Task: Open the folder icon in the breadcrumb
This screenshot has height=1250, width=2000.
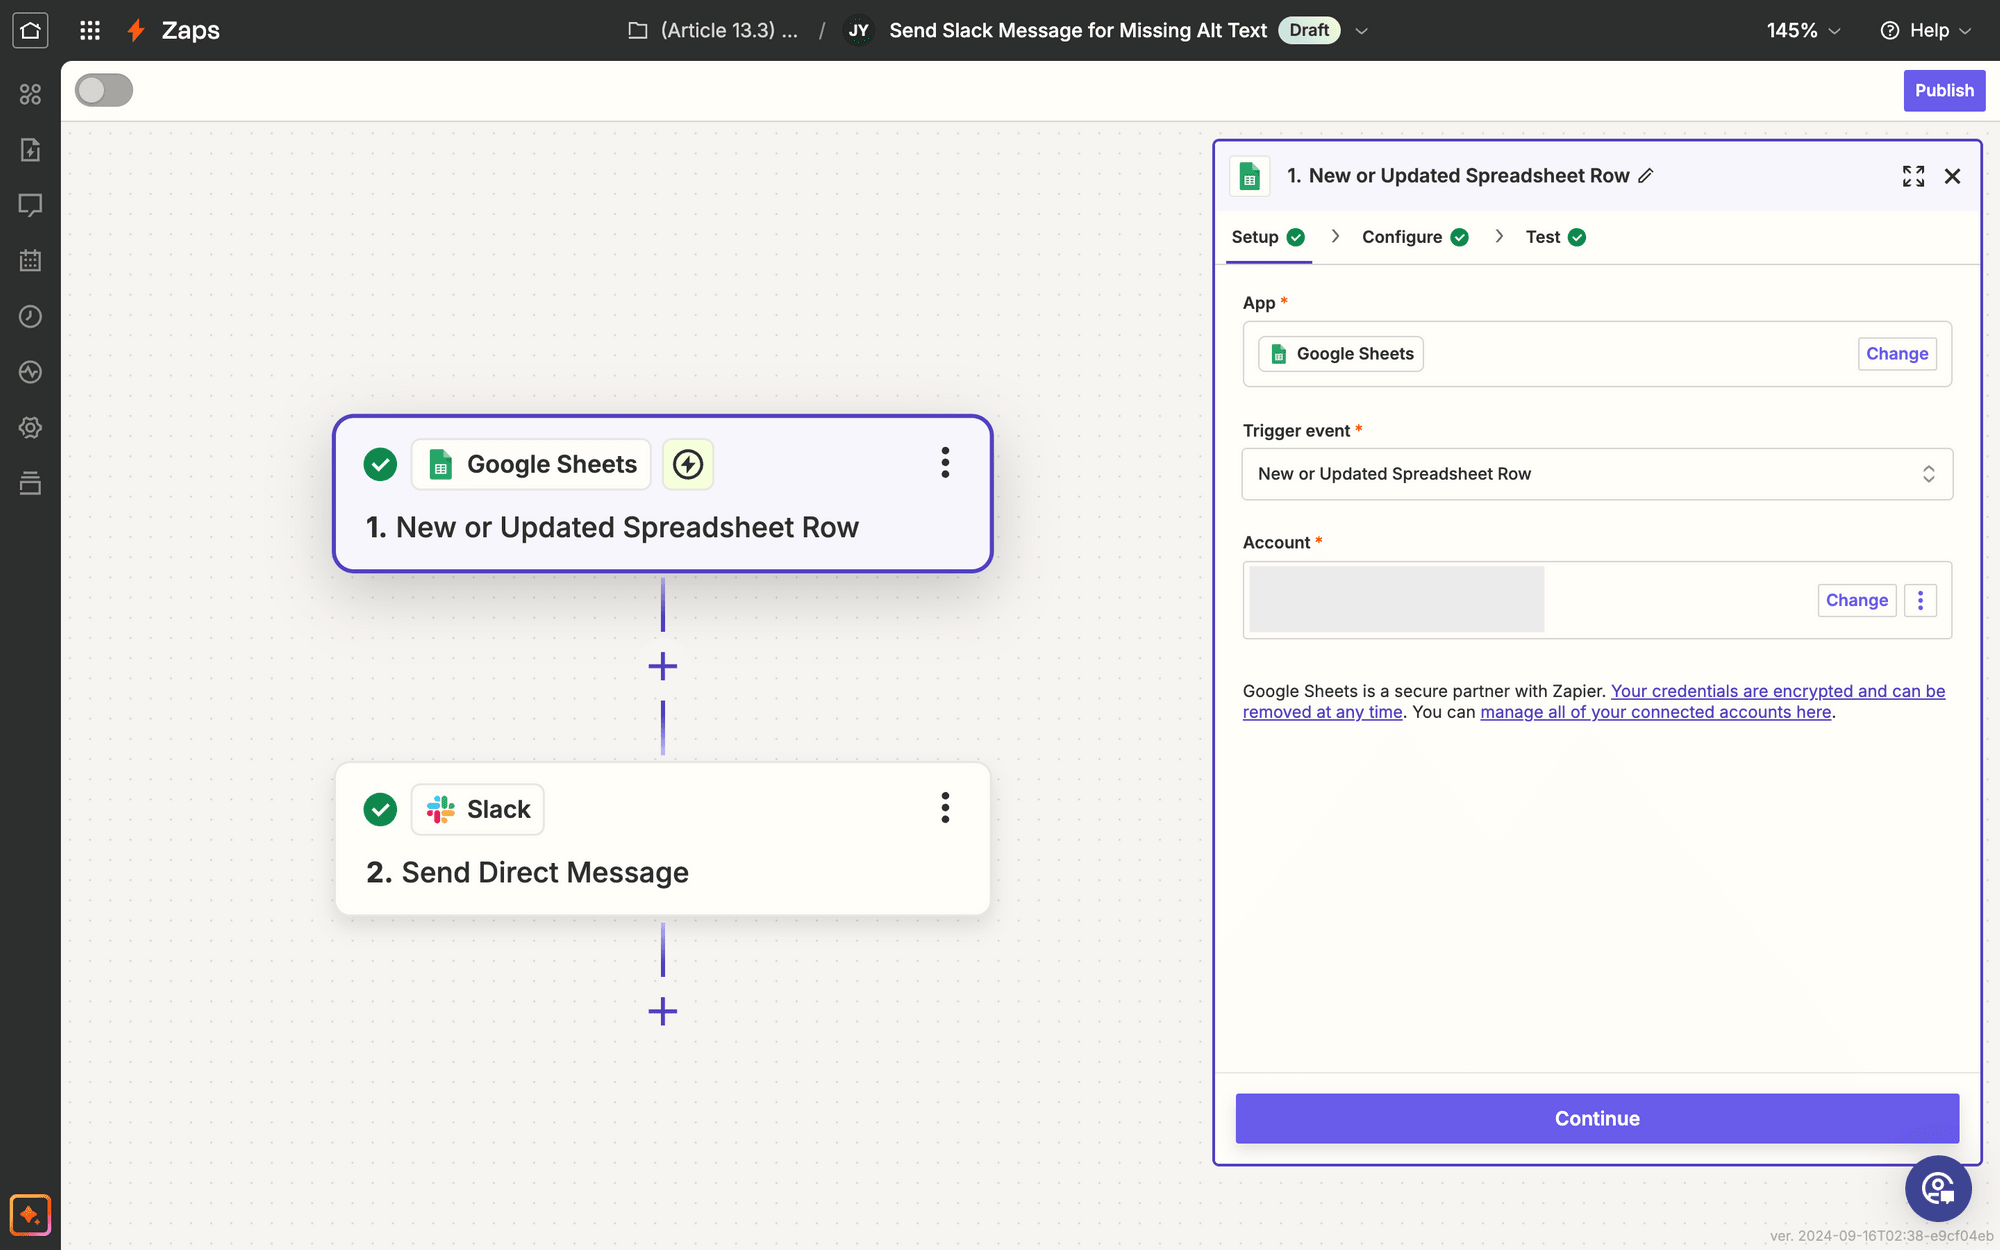Action: (x=638, y=30)
